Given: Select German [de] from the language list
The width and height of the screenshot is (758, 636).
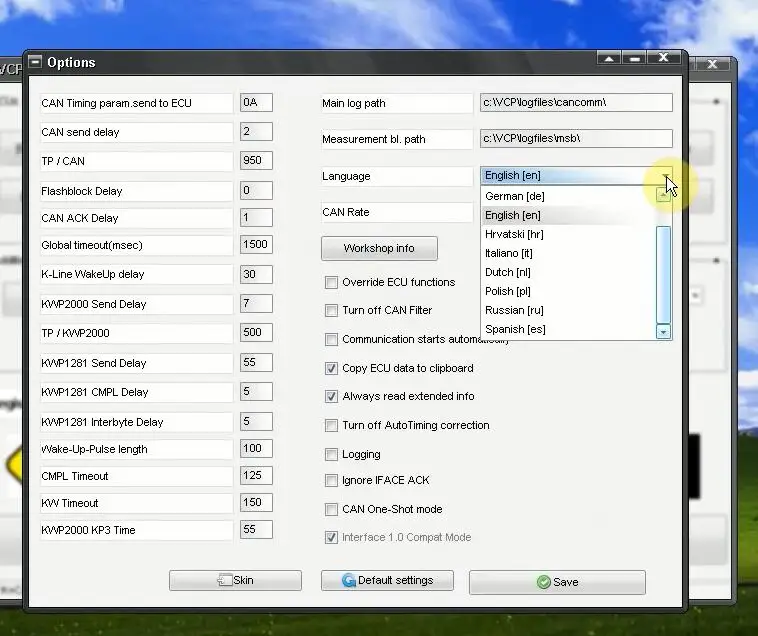Looking at the screenshot, I should (515, 196).
